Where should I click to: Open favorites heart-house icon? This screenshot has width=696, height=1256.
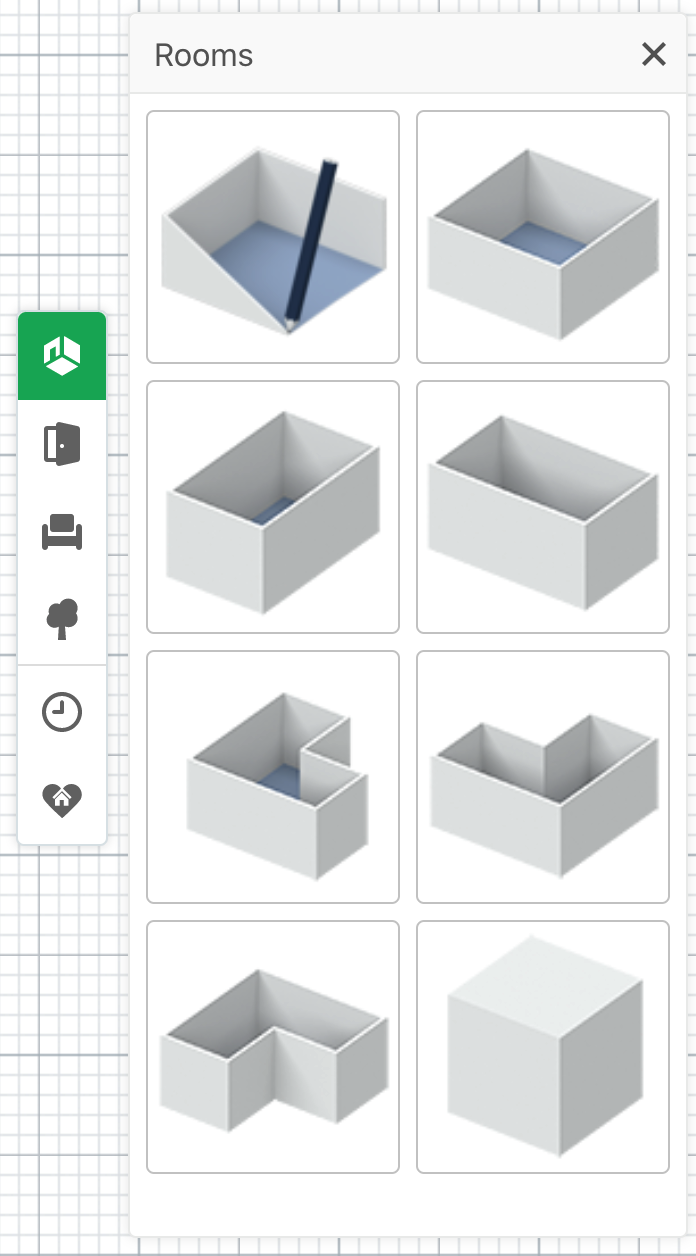click(x=62, y=800)
